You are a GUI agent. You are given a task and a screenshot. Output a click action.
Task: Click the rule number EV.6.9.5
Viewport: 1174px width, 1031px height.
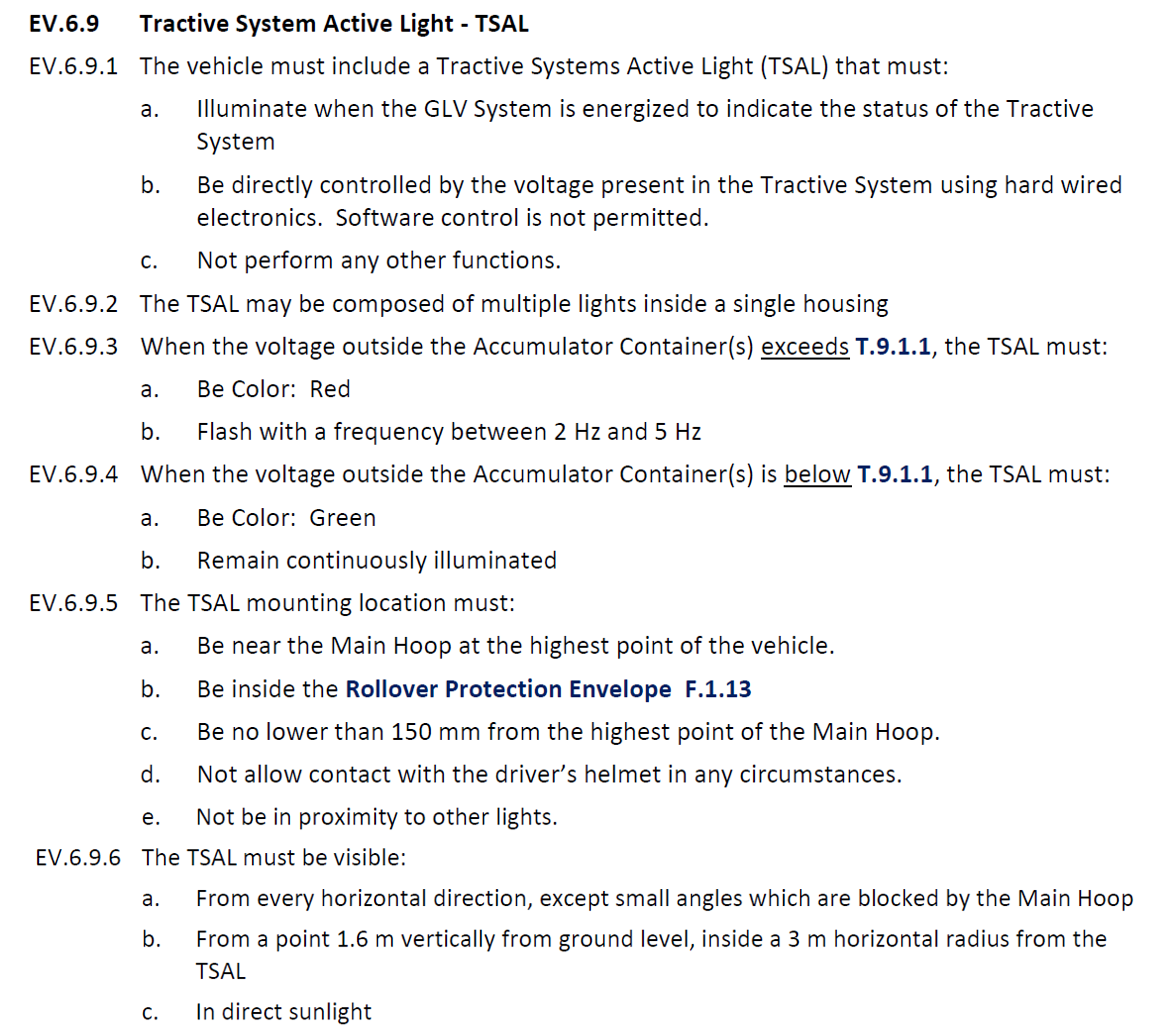[74, 603]
